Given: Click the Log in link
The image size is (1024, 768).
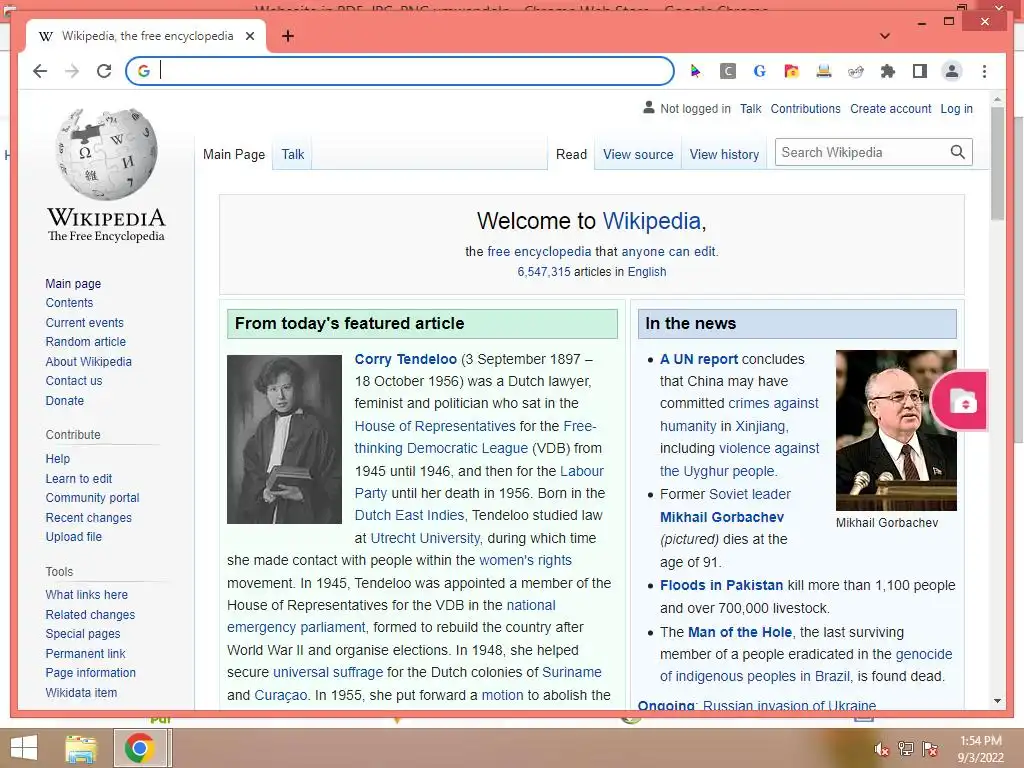Looking at the screenshot, I should coord(956,109).
